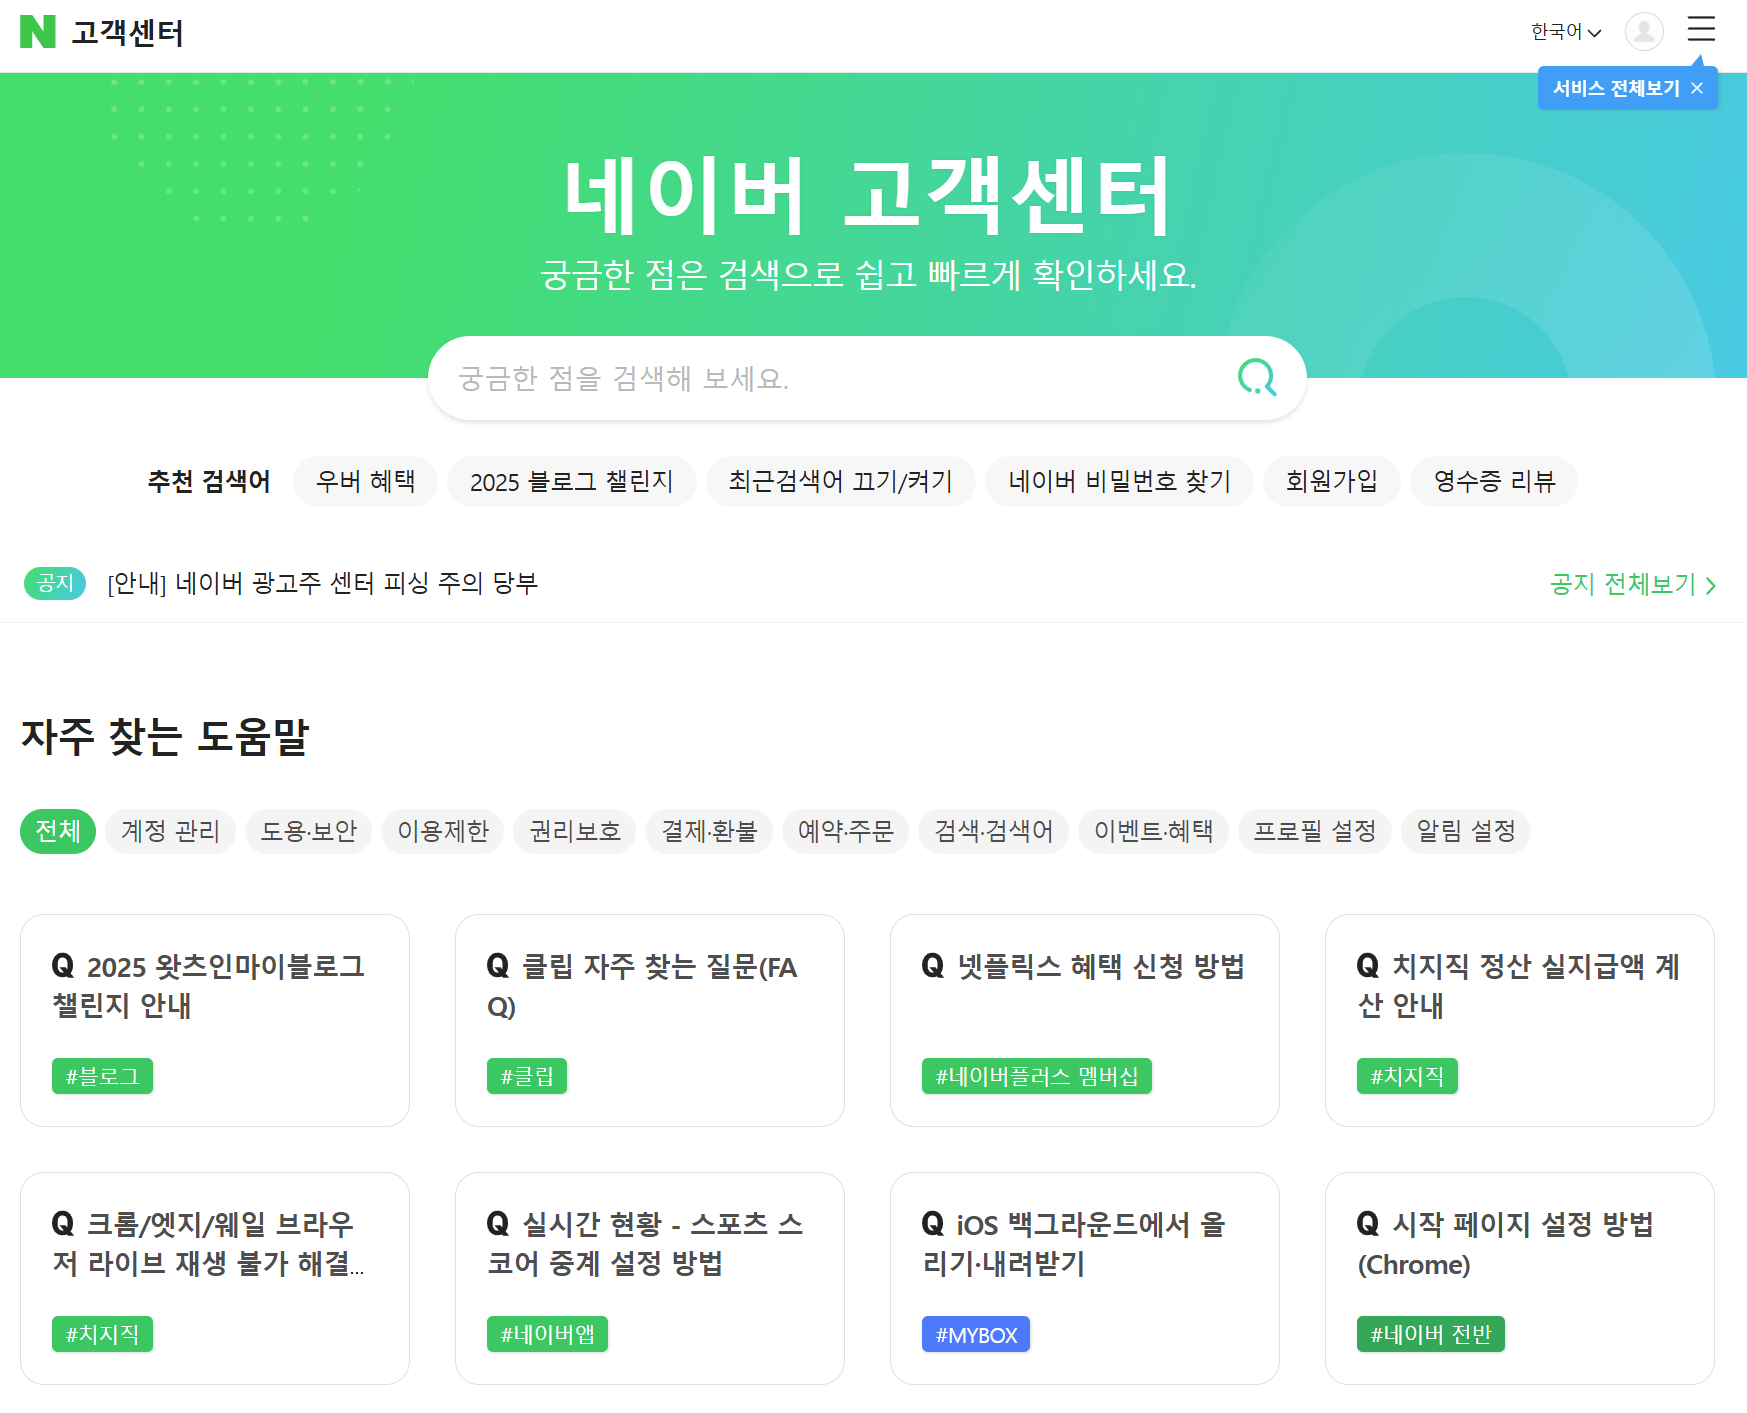Open question 넷플릭스 혜택 신청 방법
This screenshot has width=1747, height=1413.
point(1083,966)
